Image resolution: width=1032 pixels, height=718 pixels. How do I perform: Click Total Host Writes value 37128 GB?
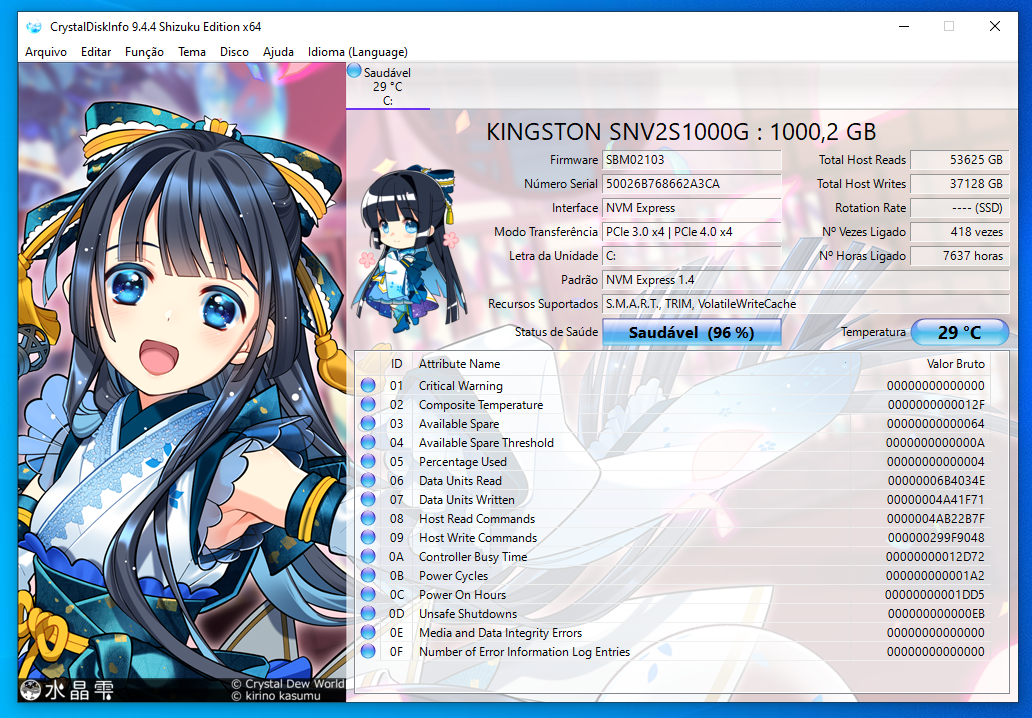click(x=960, y=184)
